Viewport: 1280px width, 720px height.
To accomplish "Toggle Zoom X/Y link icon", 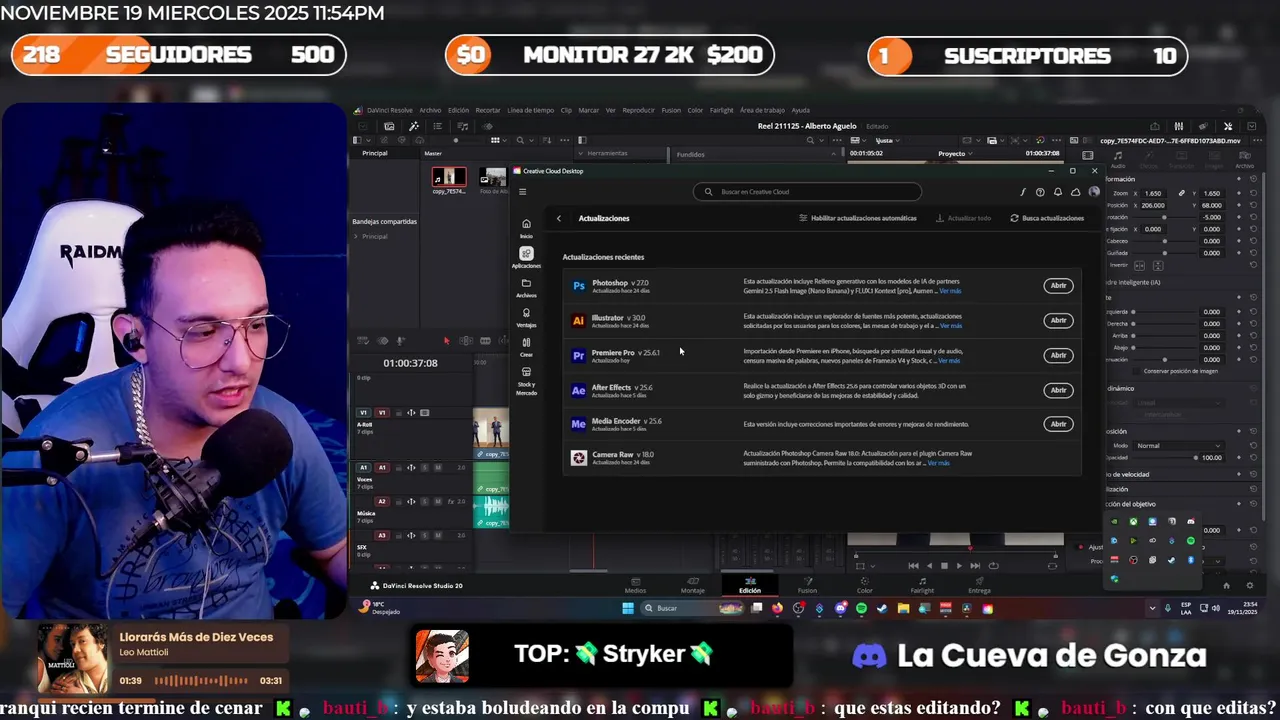I will pos(1182,193).
